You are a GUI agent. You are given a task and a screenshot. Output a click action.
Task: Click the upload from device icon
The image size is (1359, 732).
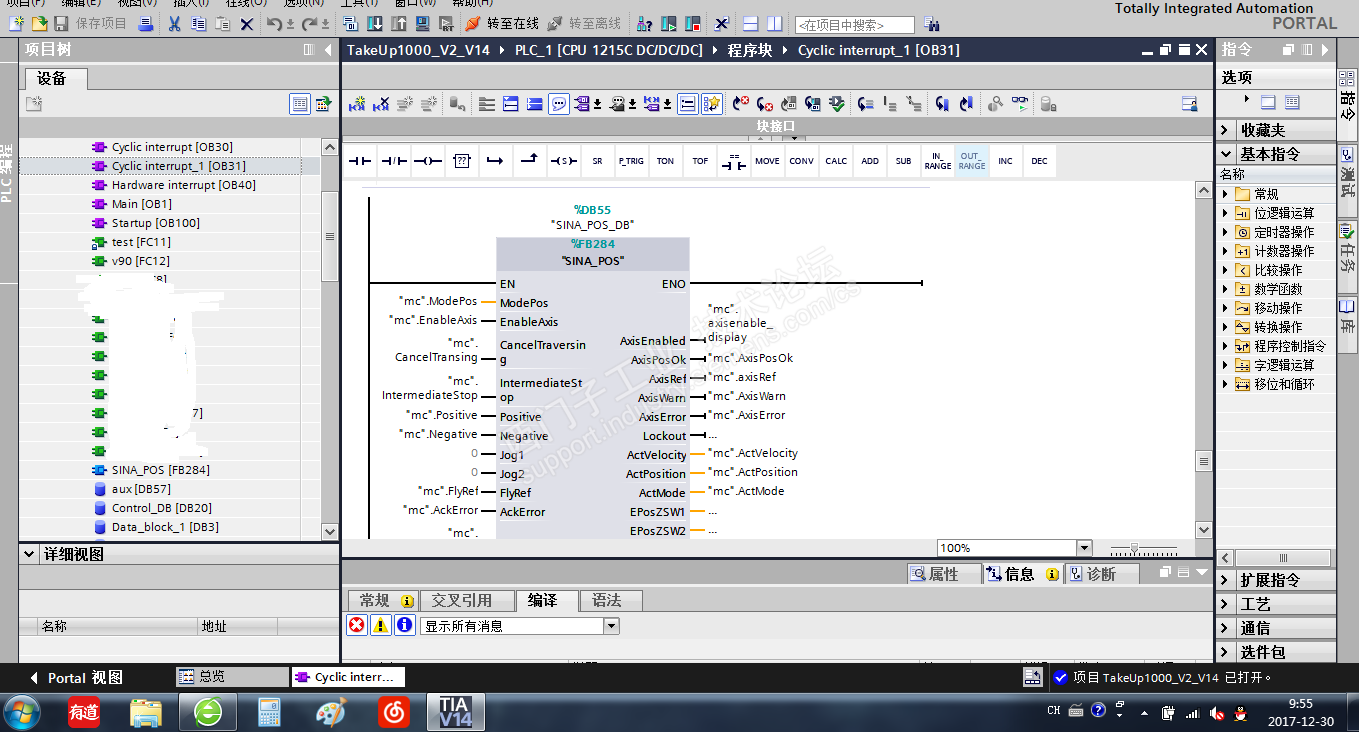click(397, 23)
